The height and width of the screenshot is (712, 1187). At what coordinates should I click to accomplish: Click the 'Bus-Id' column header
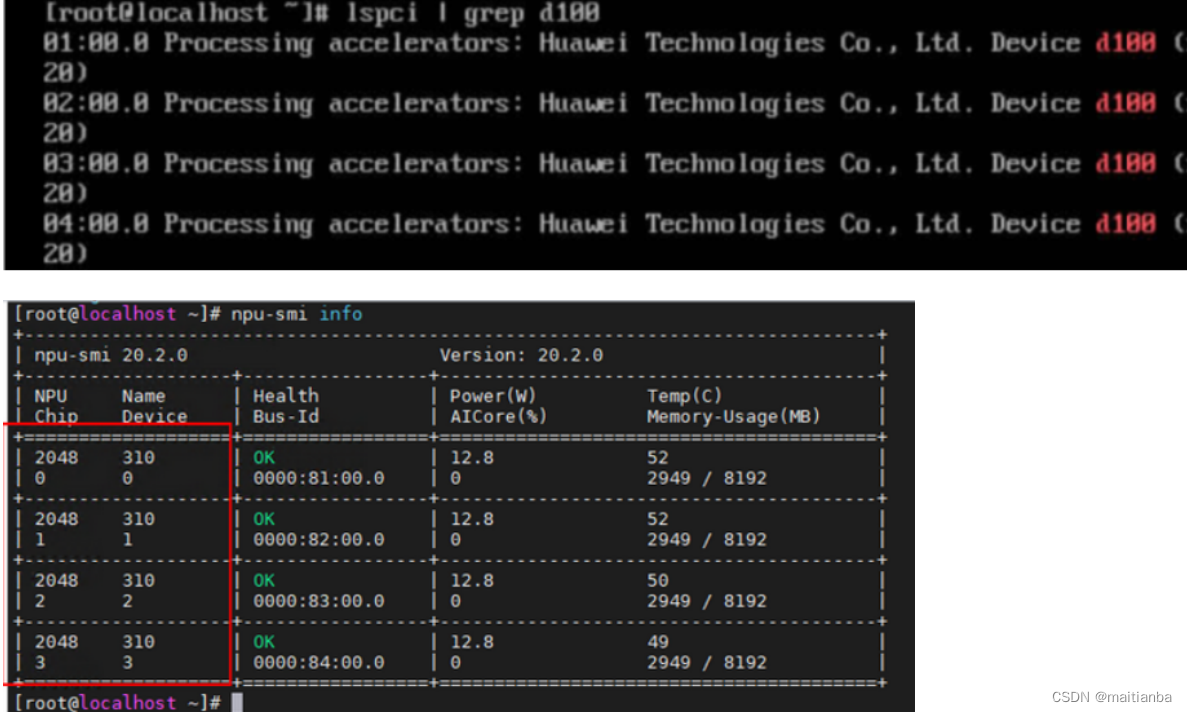(285, 416)
